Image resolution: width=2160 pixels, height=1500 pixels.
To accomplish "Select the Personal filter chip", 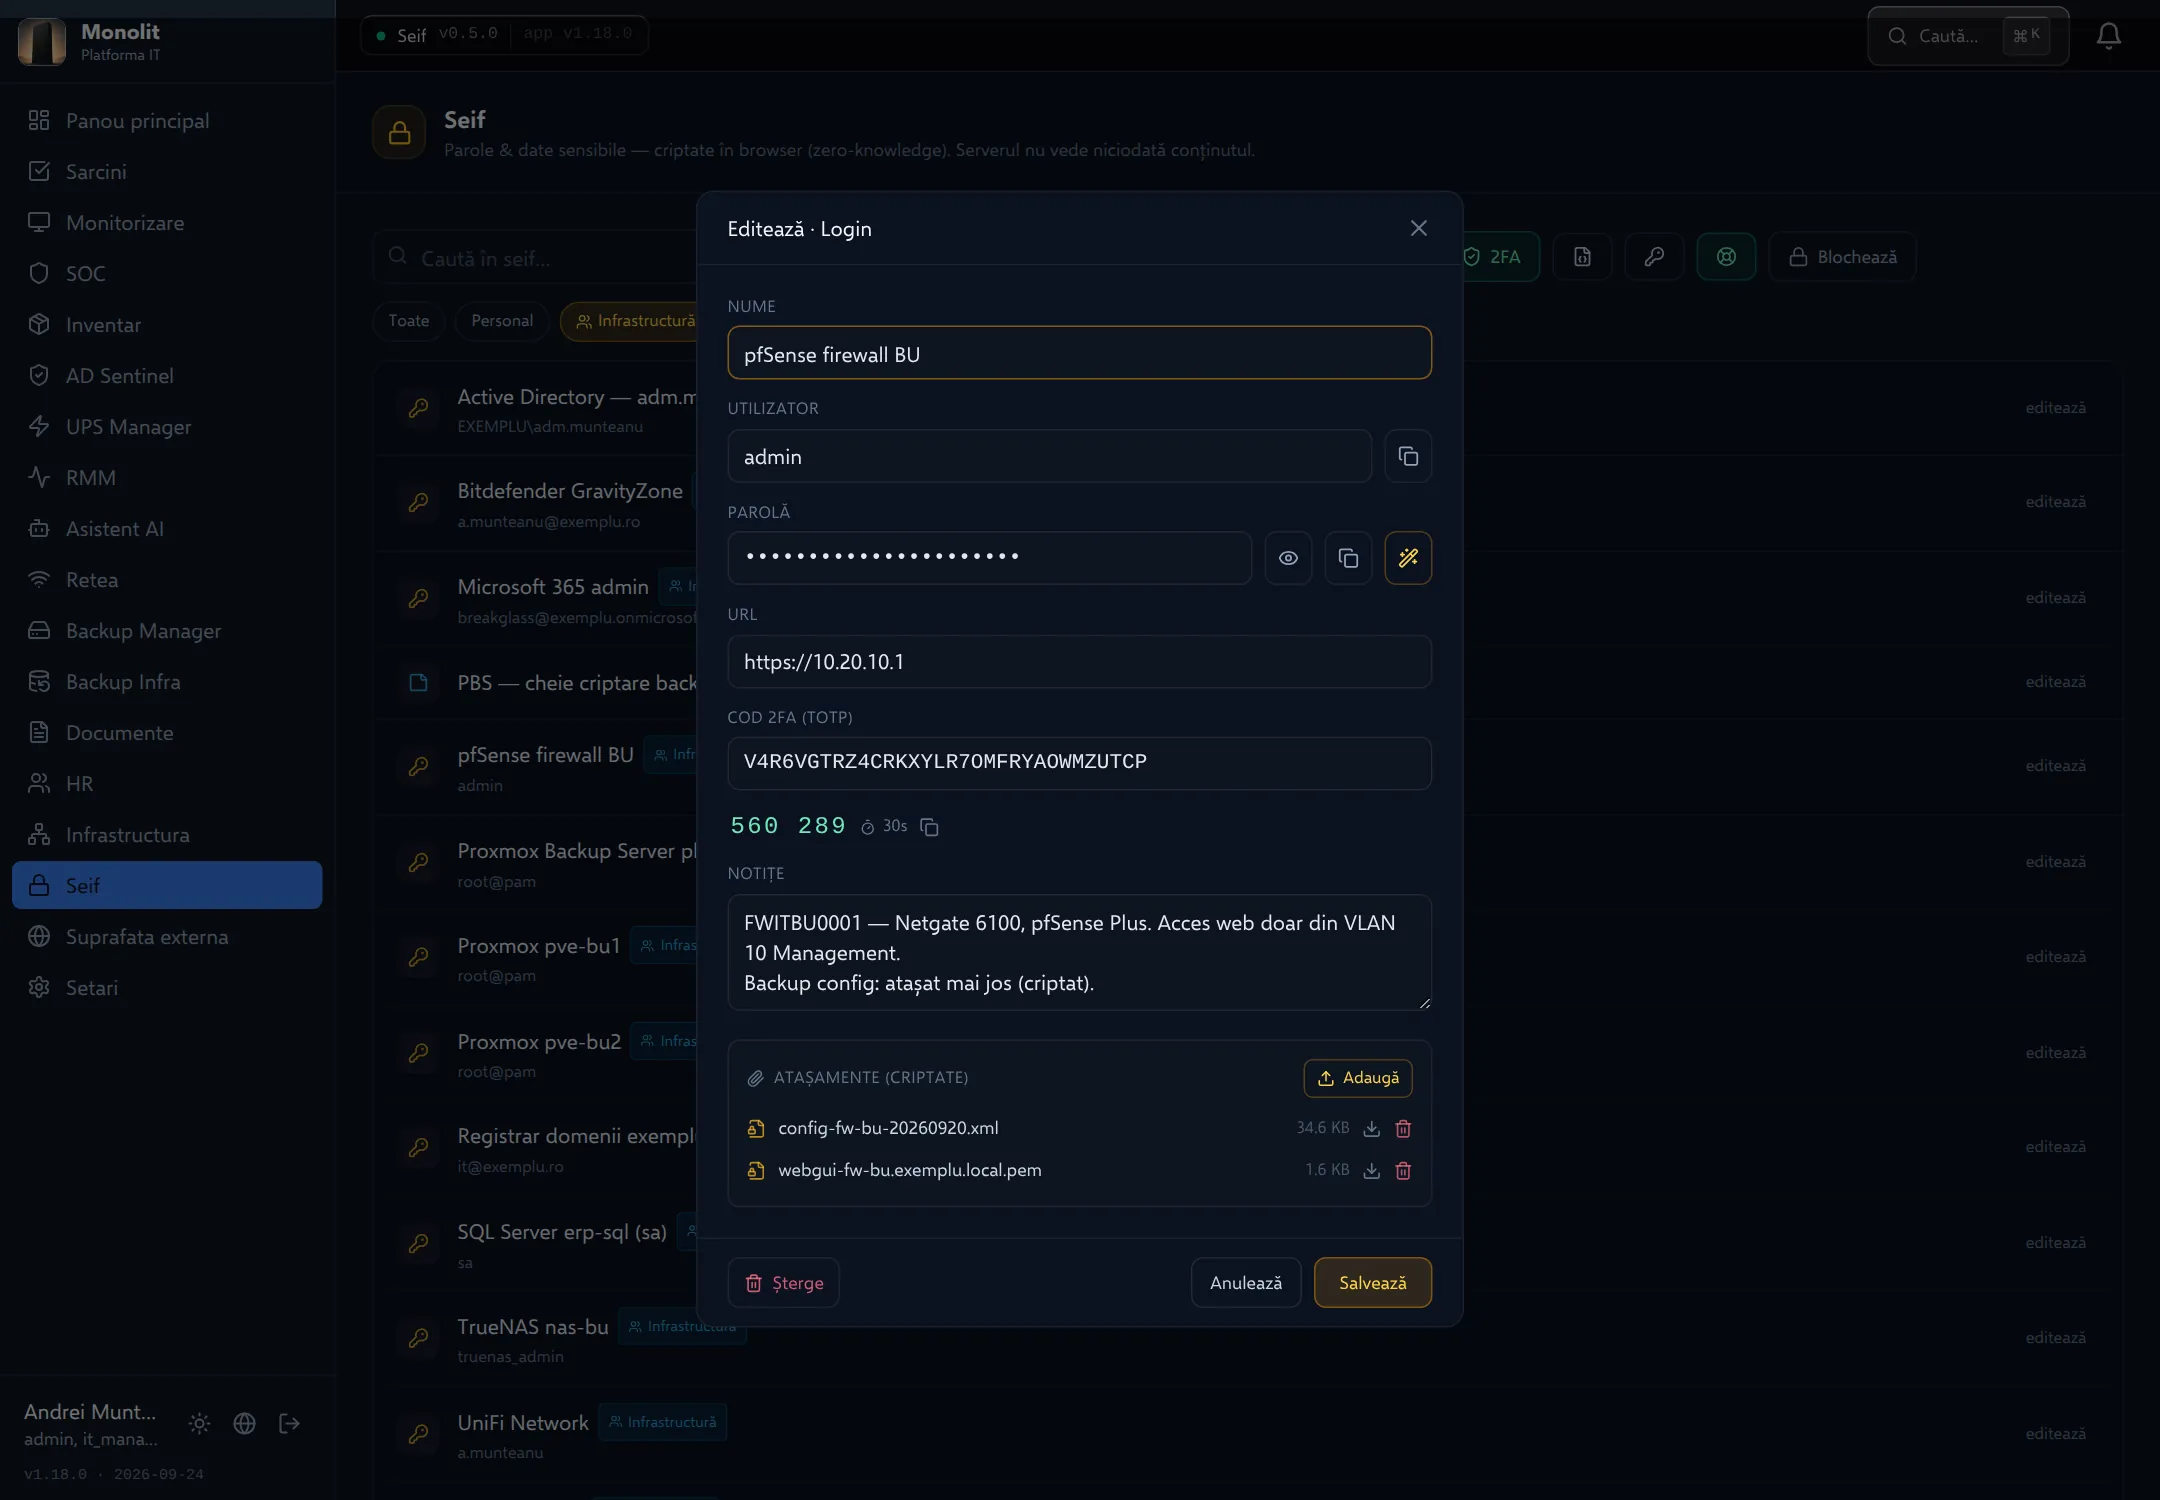I will click(502, 321).
